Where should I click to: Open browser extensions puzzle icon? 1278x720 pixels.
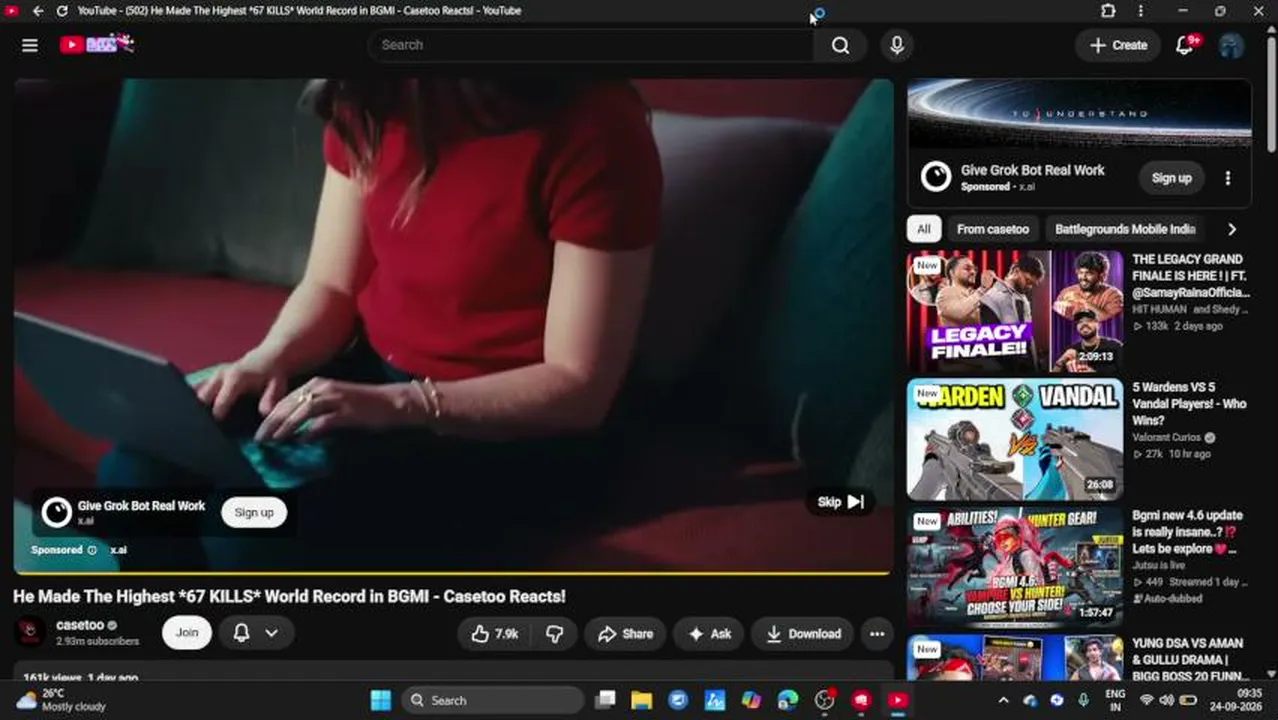(1108, 11)
